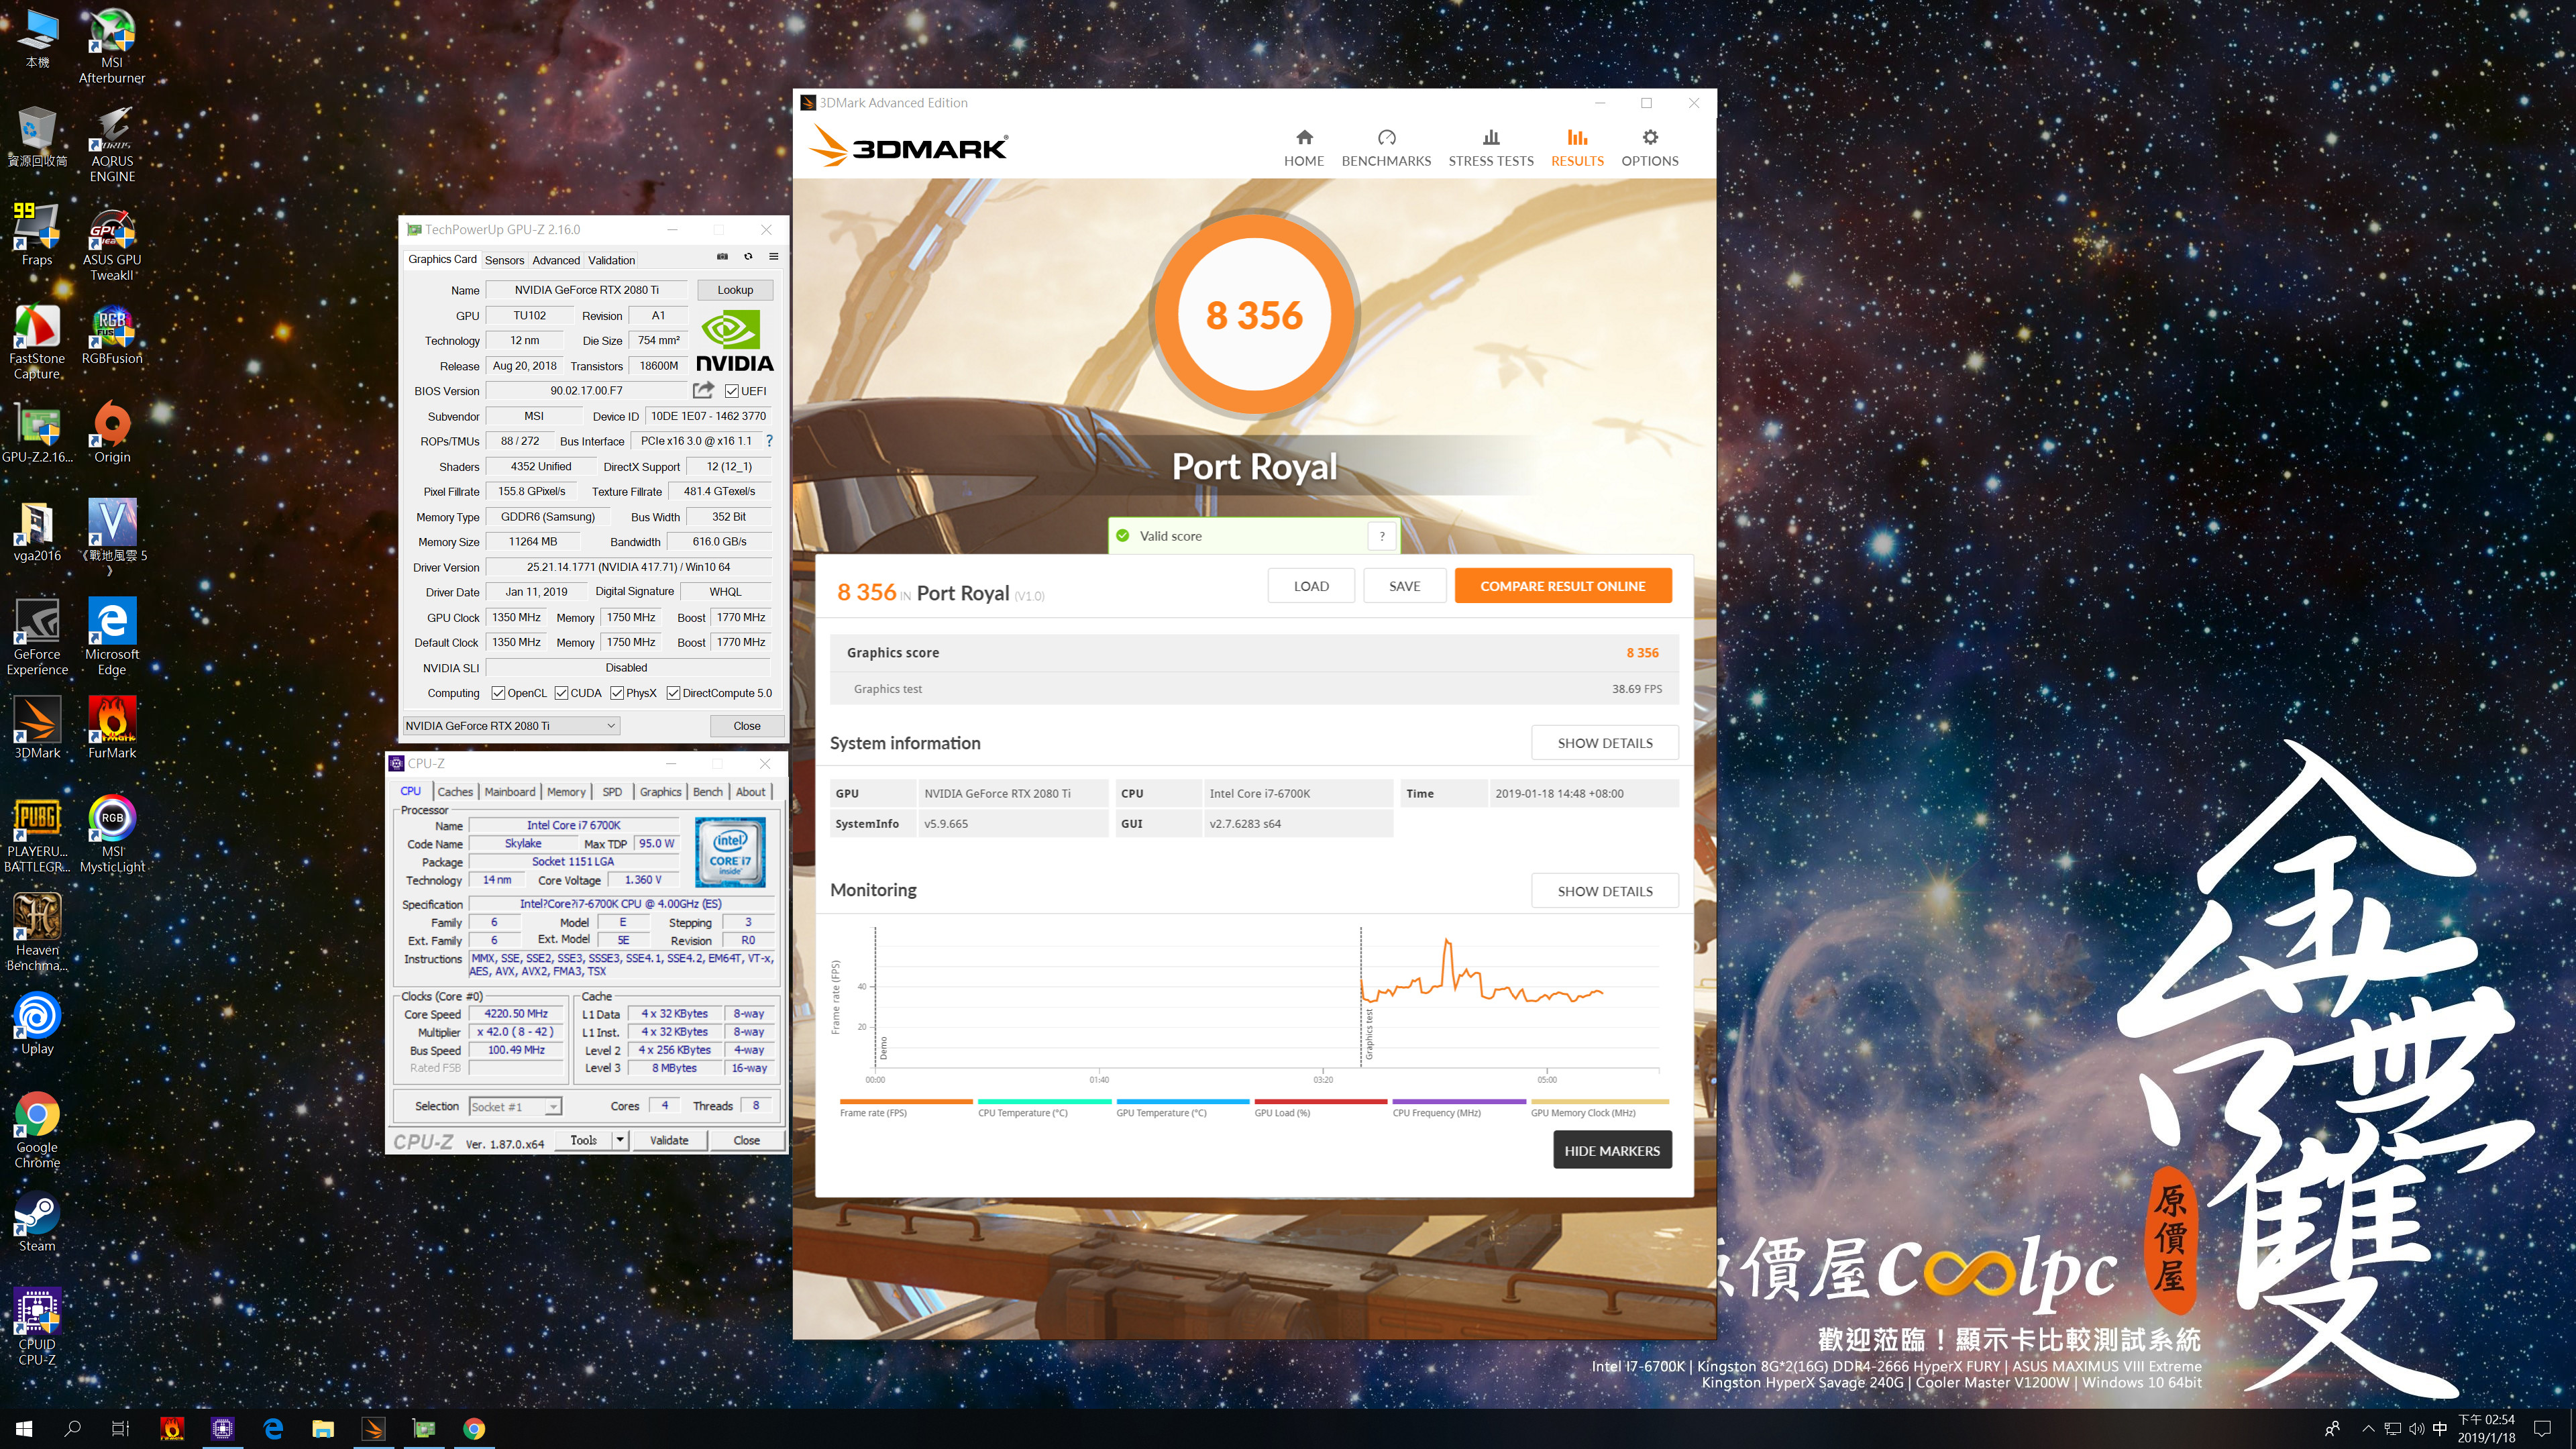Open GPU-Z Validation tab

(611, 260)
